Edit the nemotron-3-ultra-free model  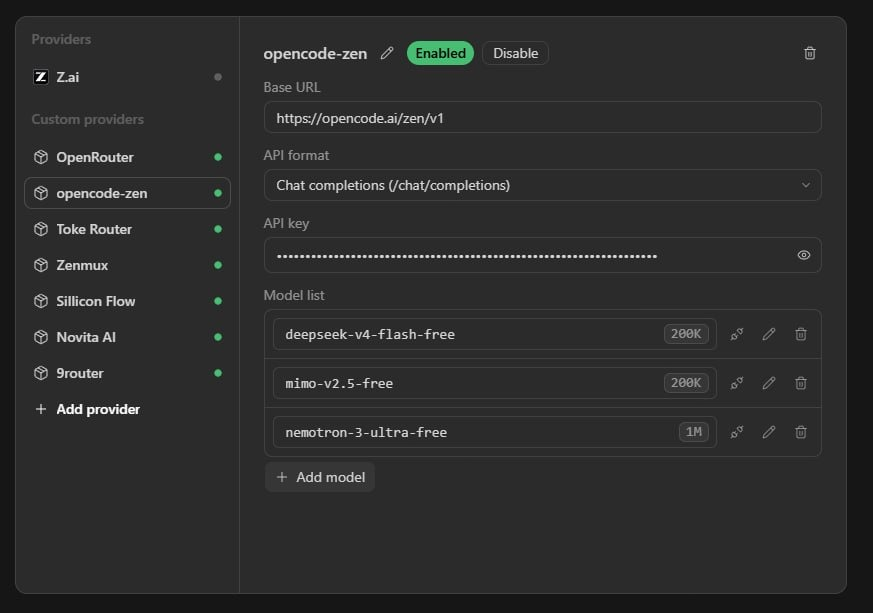[769, 432]
